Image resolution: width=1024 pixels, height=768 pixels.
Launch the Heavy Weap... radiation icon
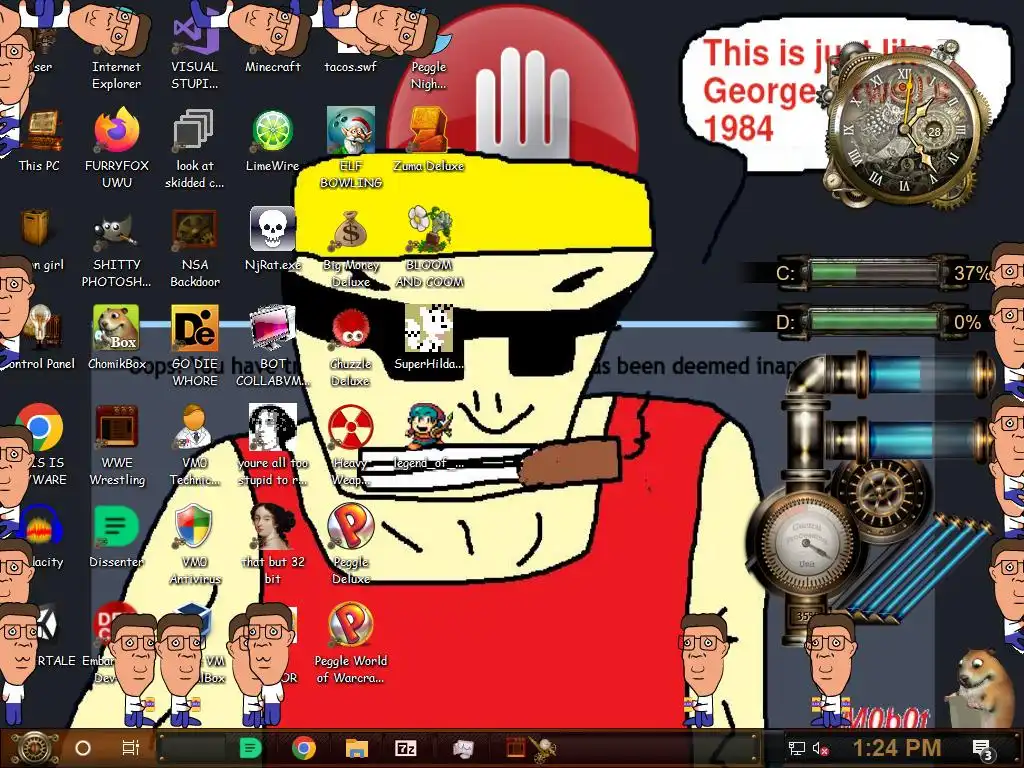tap(351, 445)
